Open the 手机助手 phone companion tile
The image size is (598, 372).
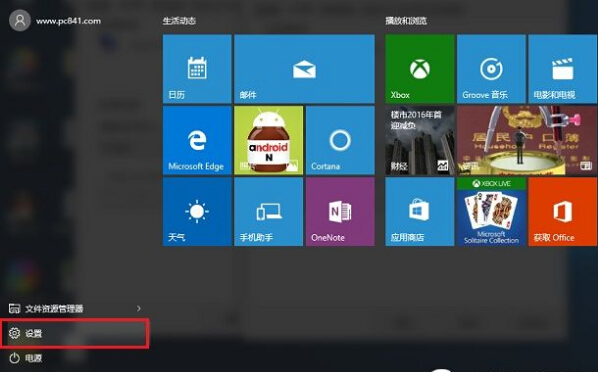tap(268, 212)
